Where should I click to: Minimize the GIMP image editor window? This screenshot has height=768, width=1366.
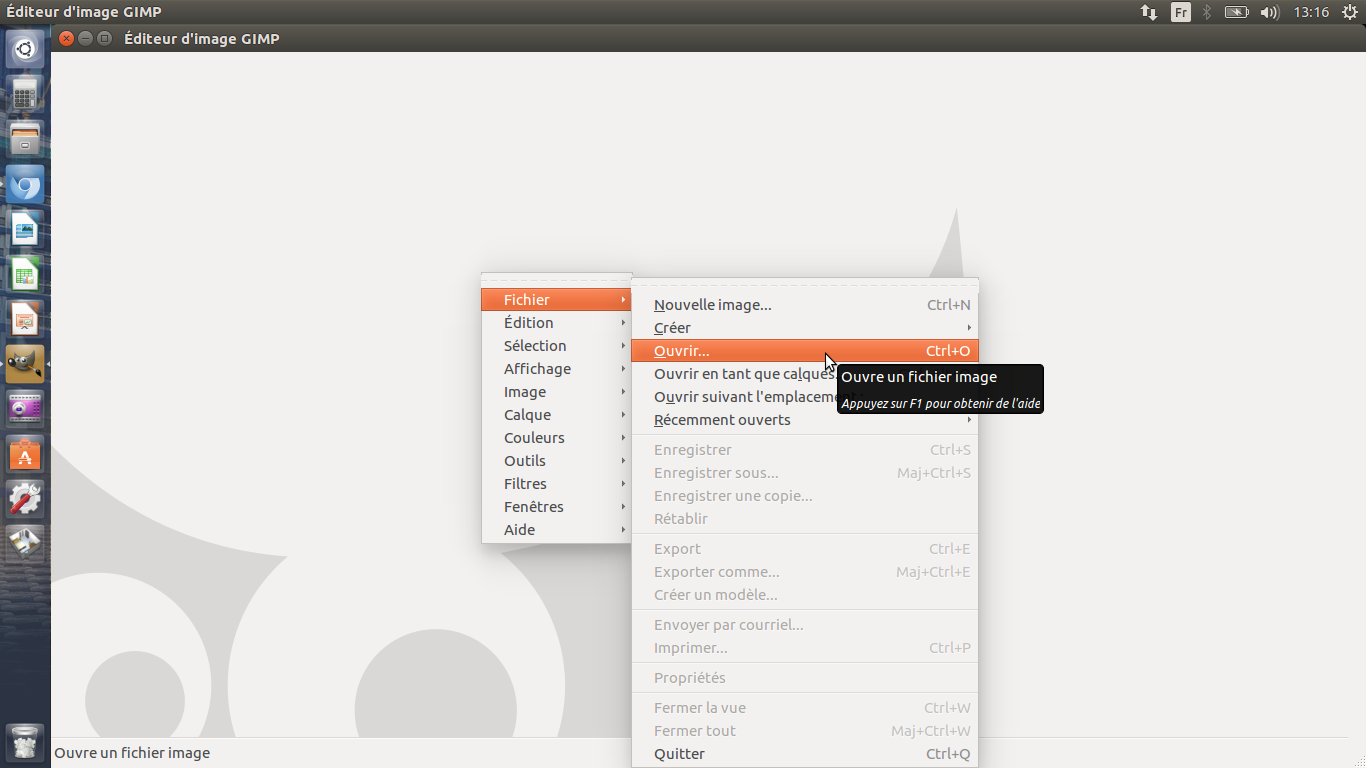click(86, 39)
